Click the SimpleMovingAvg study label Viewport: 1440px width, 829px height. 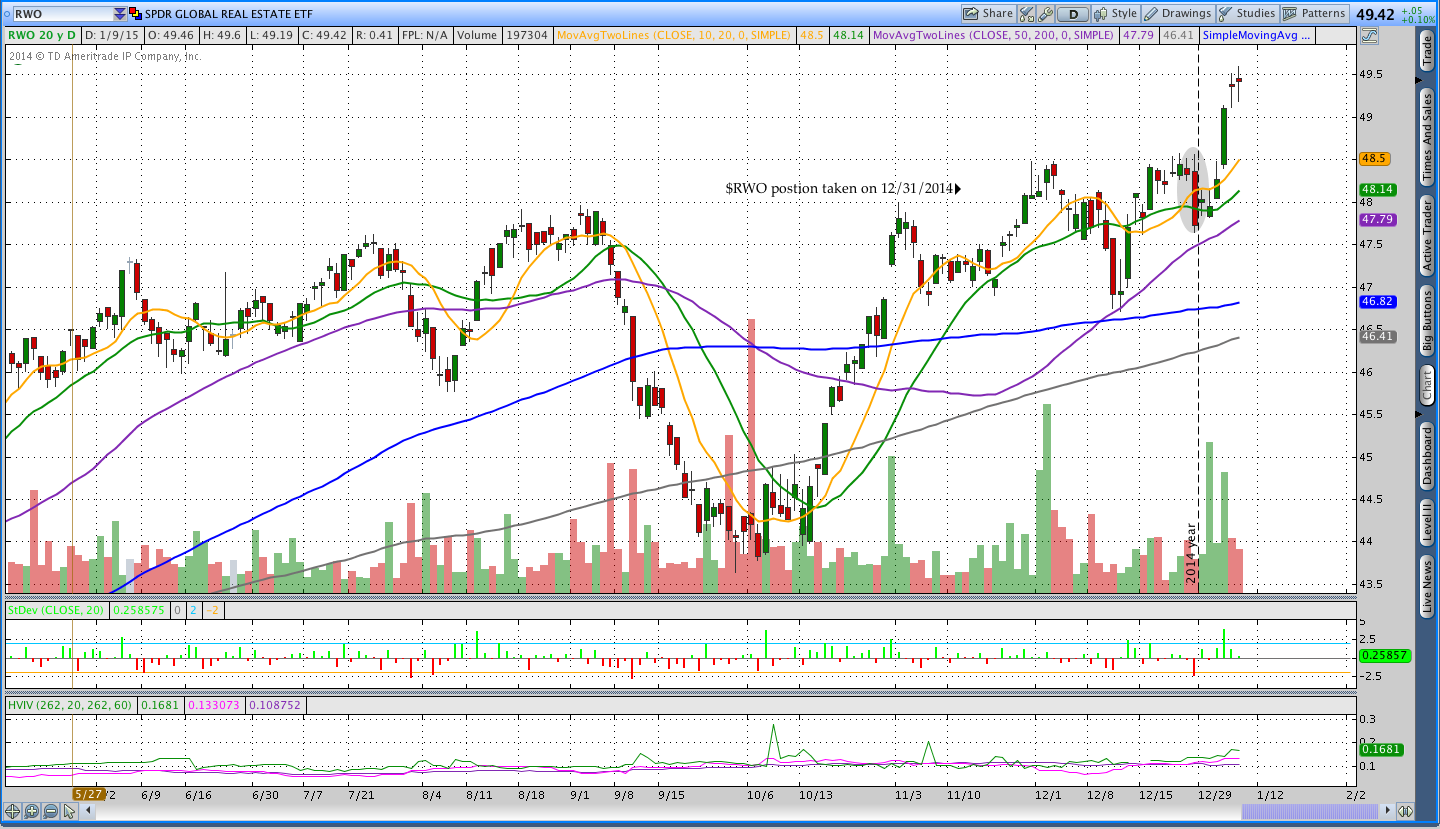coord(1257,35)
